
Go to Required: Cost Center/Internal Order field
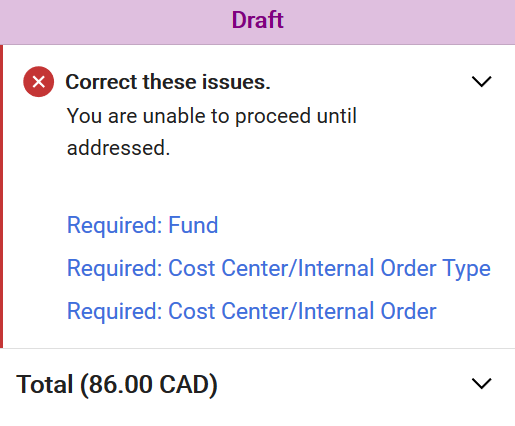coord(252,311)
